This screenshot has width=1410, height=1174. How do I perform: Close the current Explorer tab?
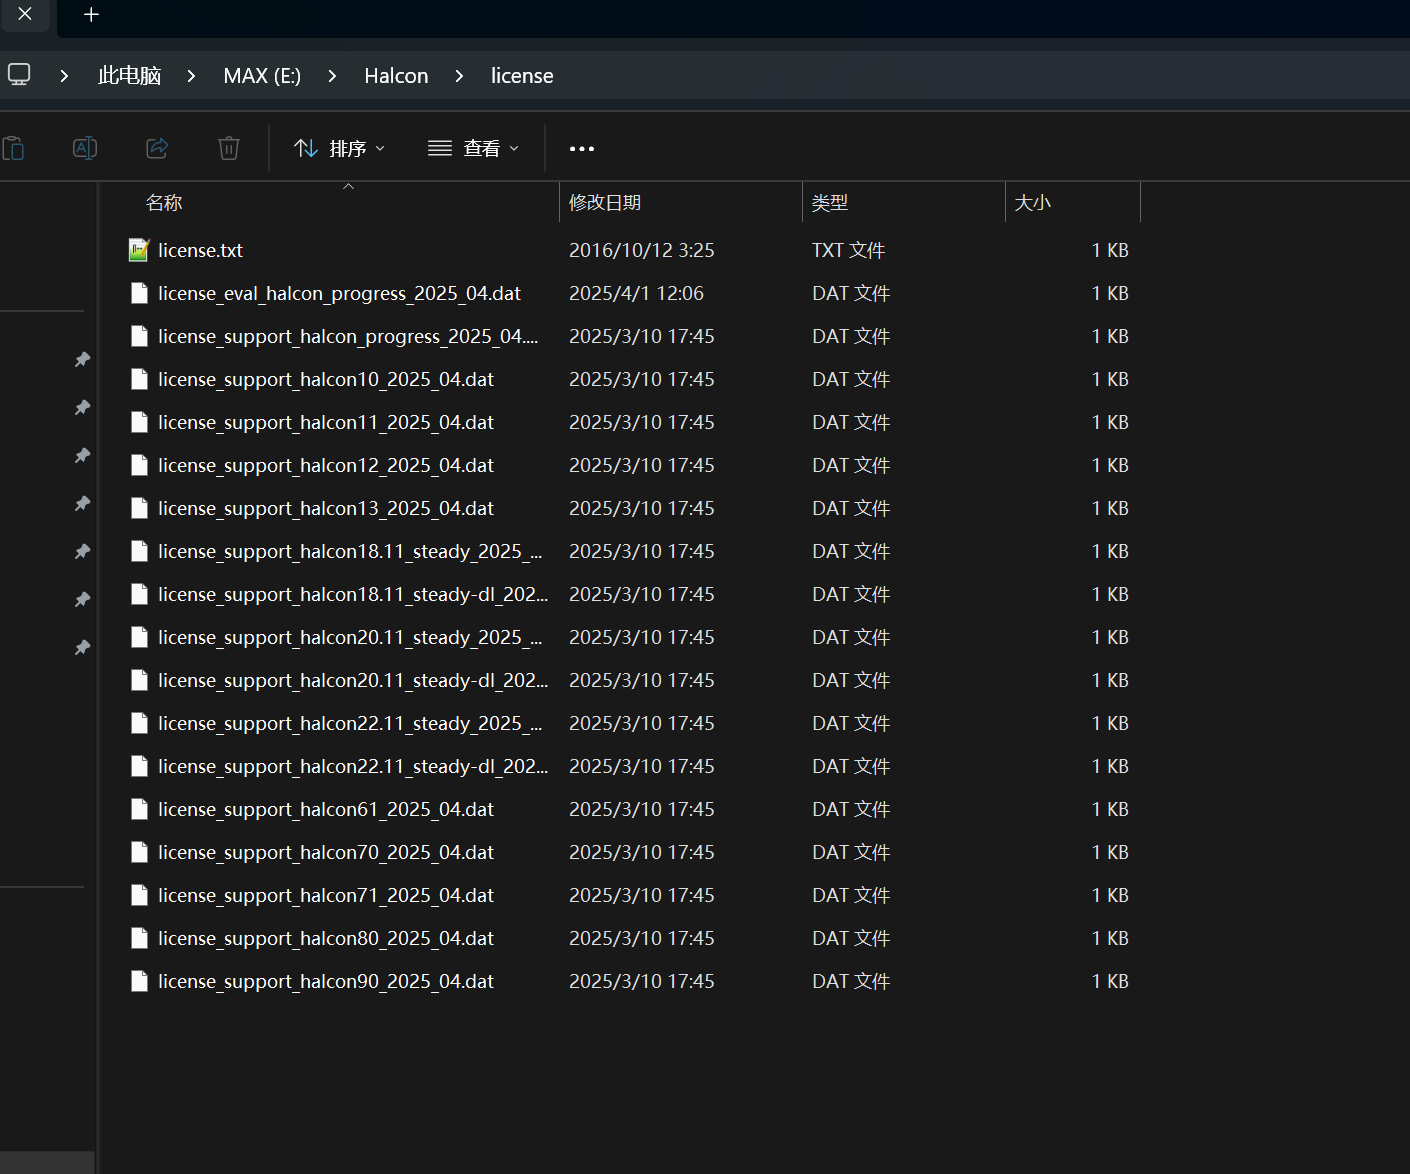(25, 14)
